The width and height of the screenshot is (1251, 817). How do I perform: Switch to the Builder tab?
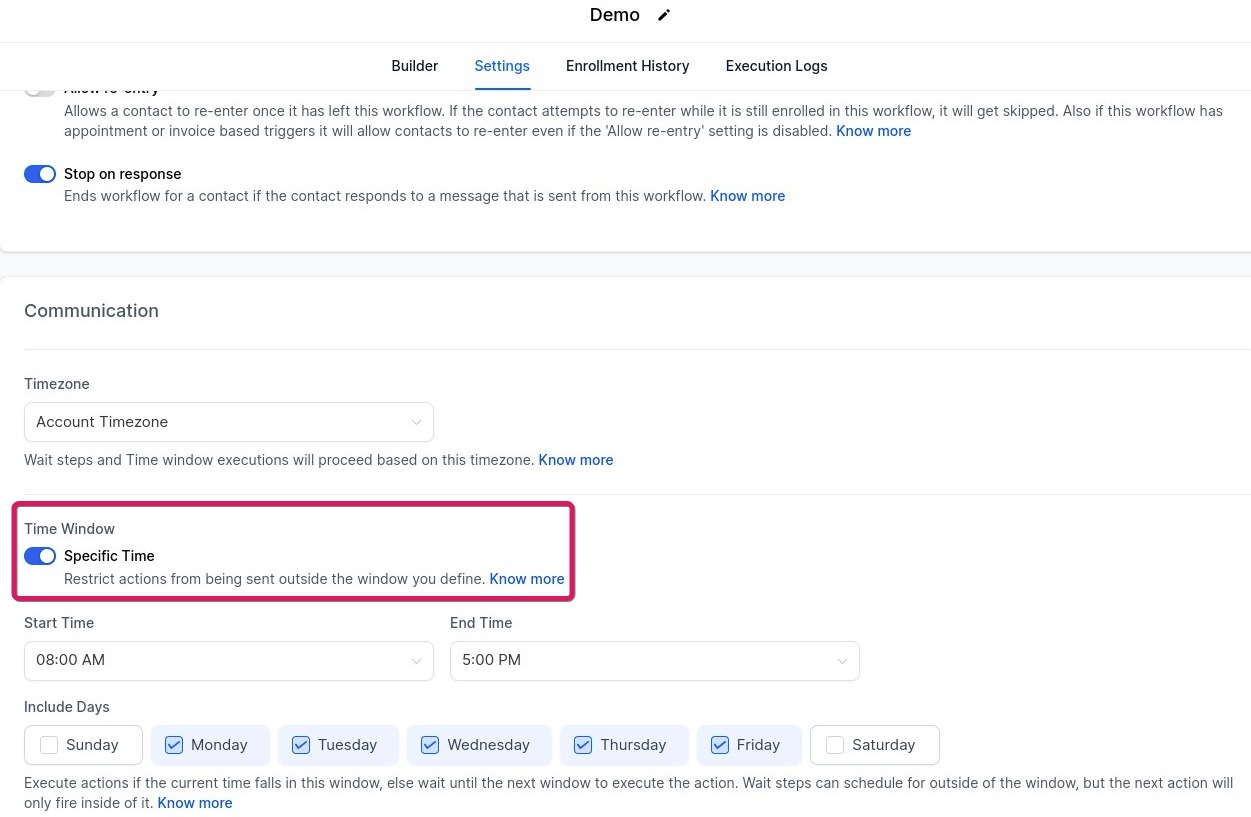pos(414,66)
